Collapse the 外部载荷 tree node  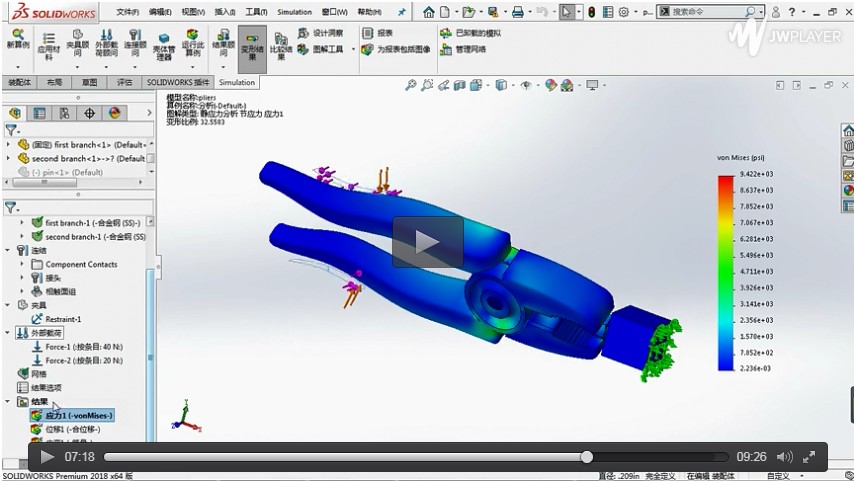point(9,333)
